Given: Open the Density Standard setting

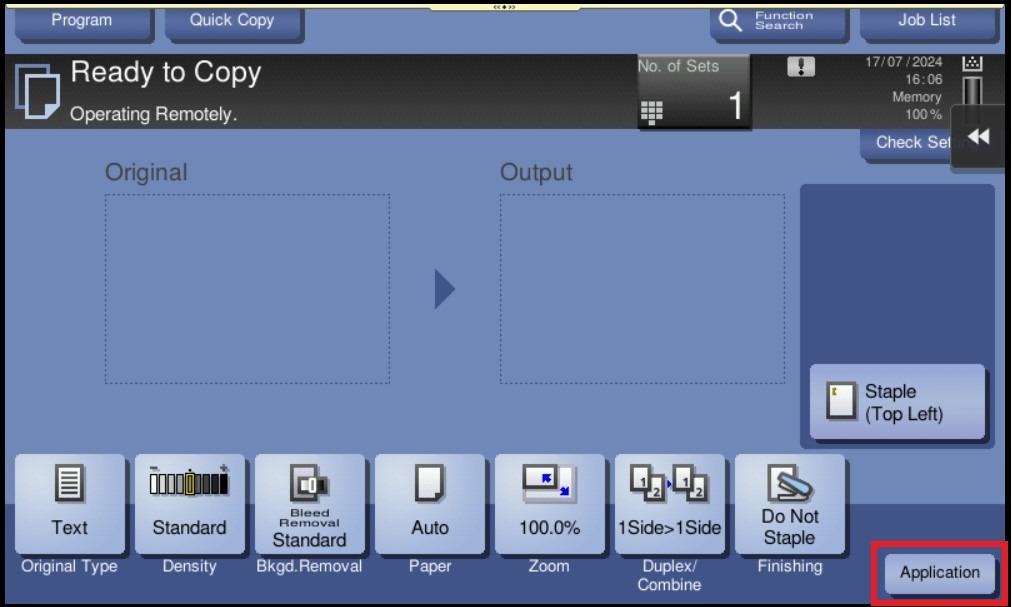Looking at the screenshot, I should [x=189, y=504].
